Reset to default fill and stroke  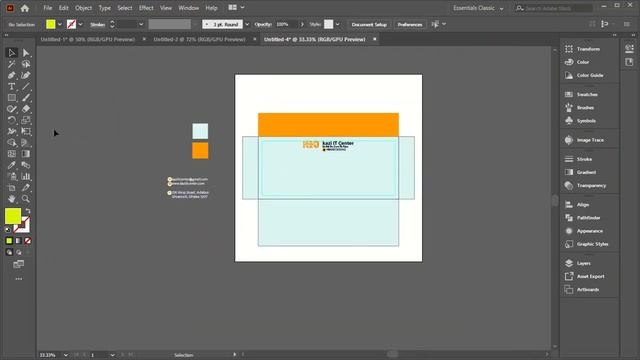pyautogui.click(x=8, y=230)
